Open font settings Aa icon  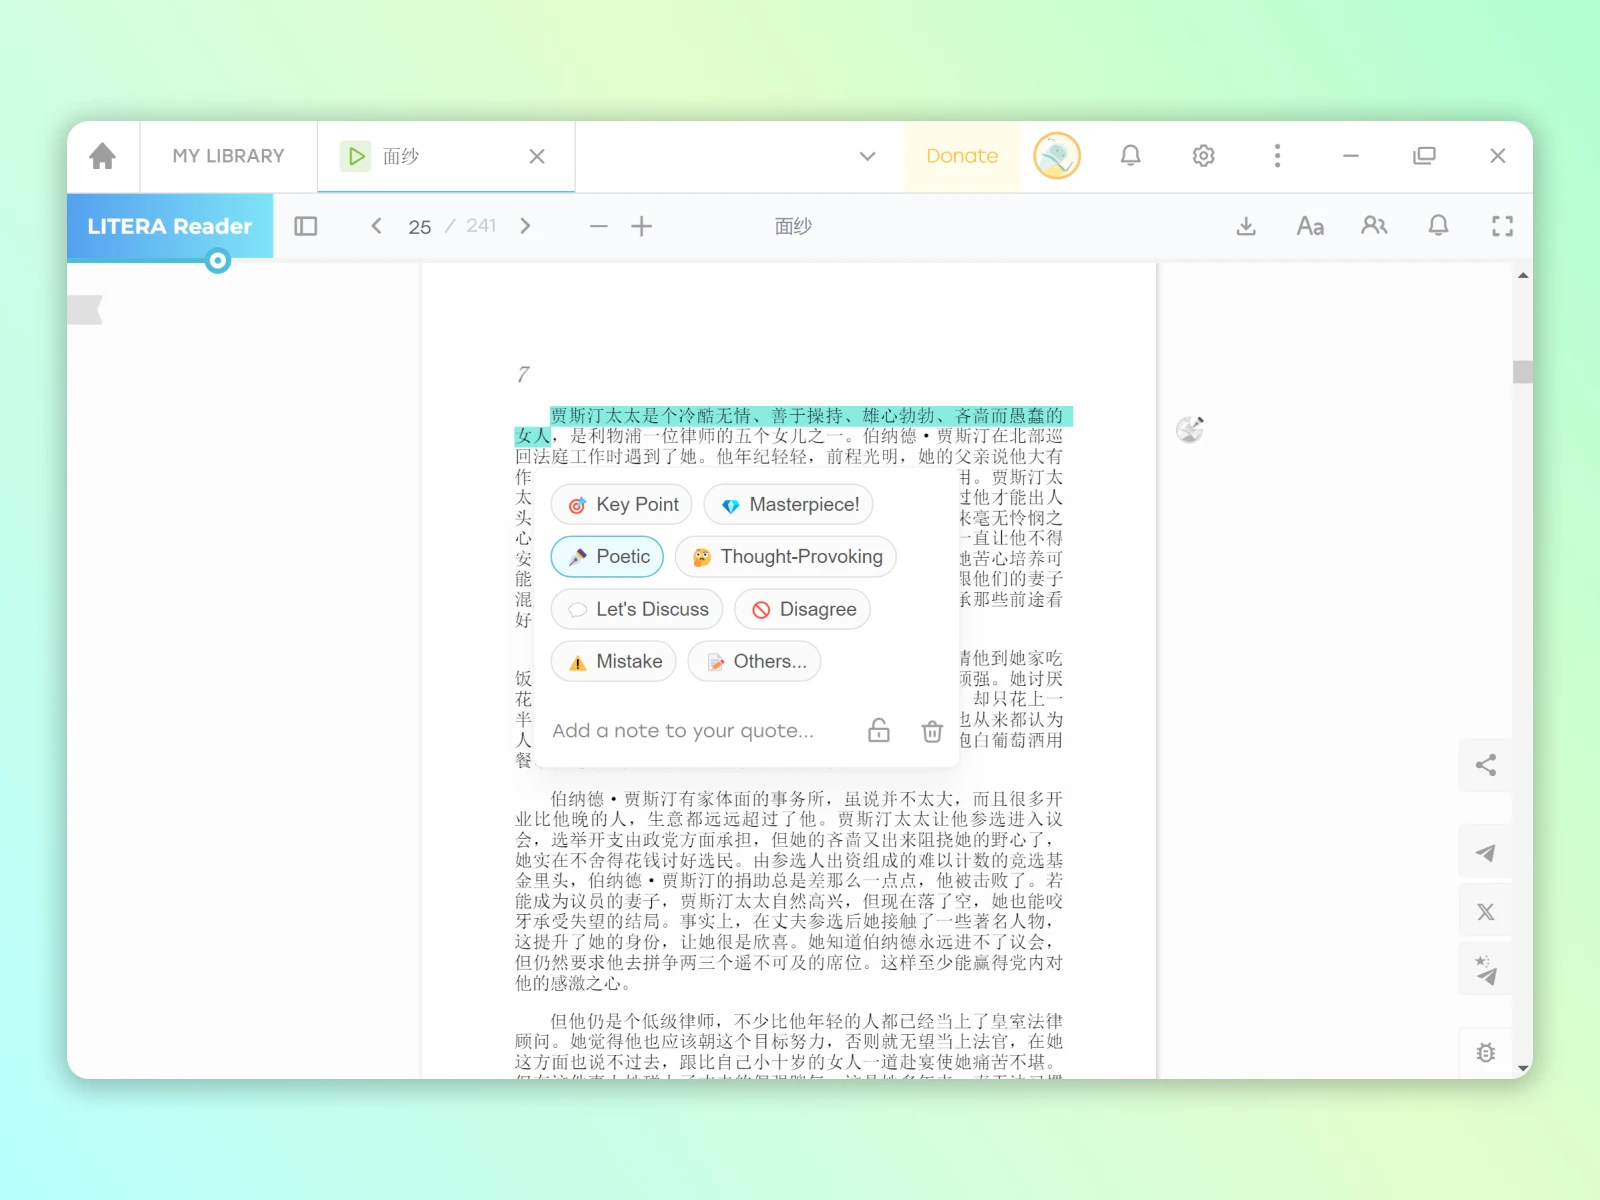(x=1310, y=226)
